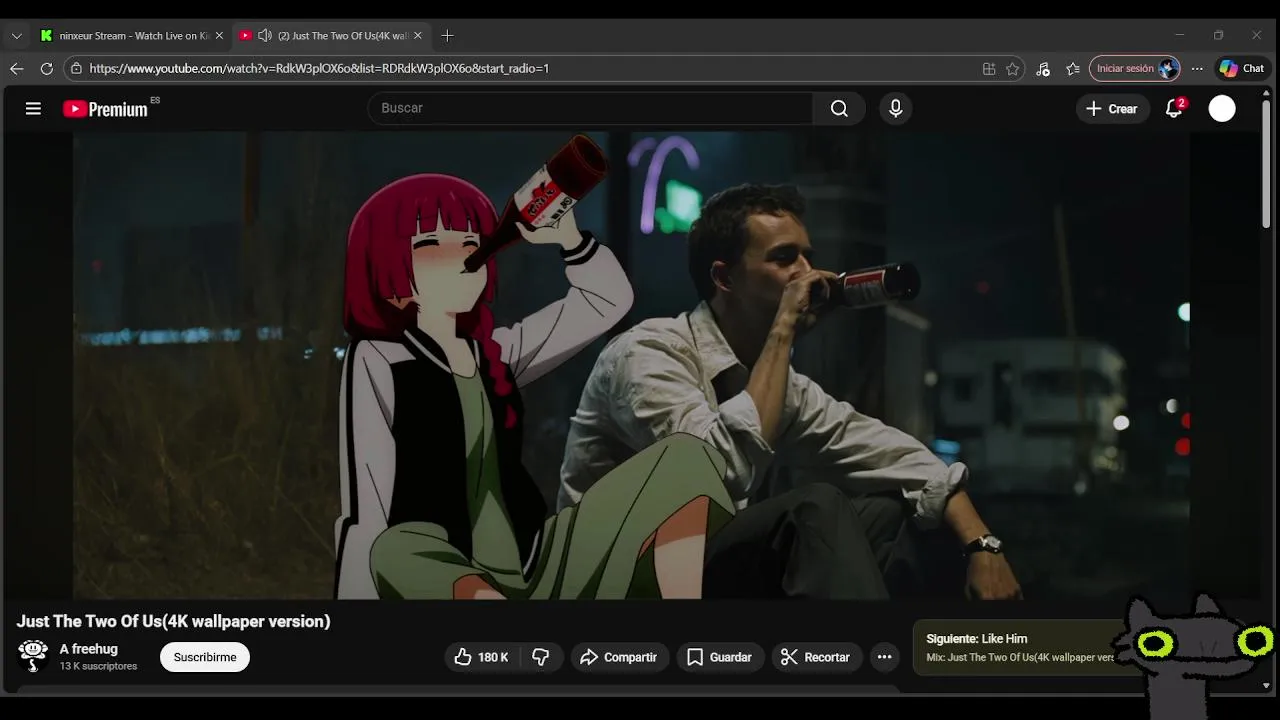Click the search magnifier button
This screenshot has width=1280, height=720.
839,108
